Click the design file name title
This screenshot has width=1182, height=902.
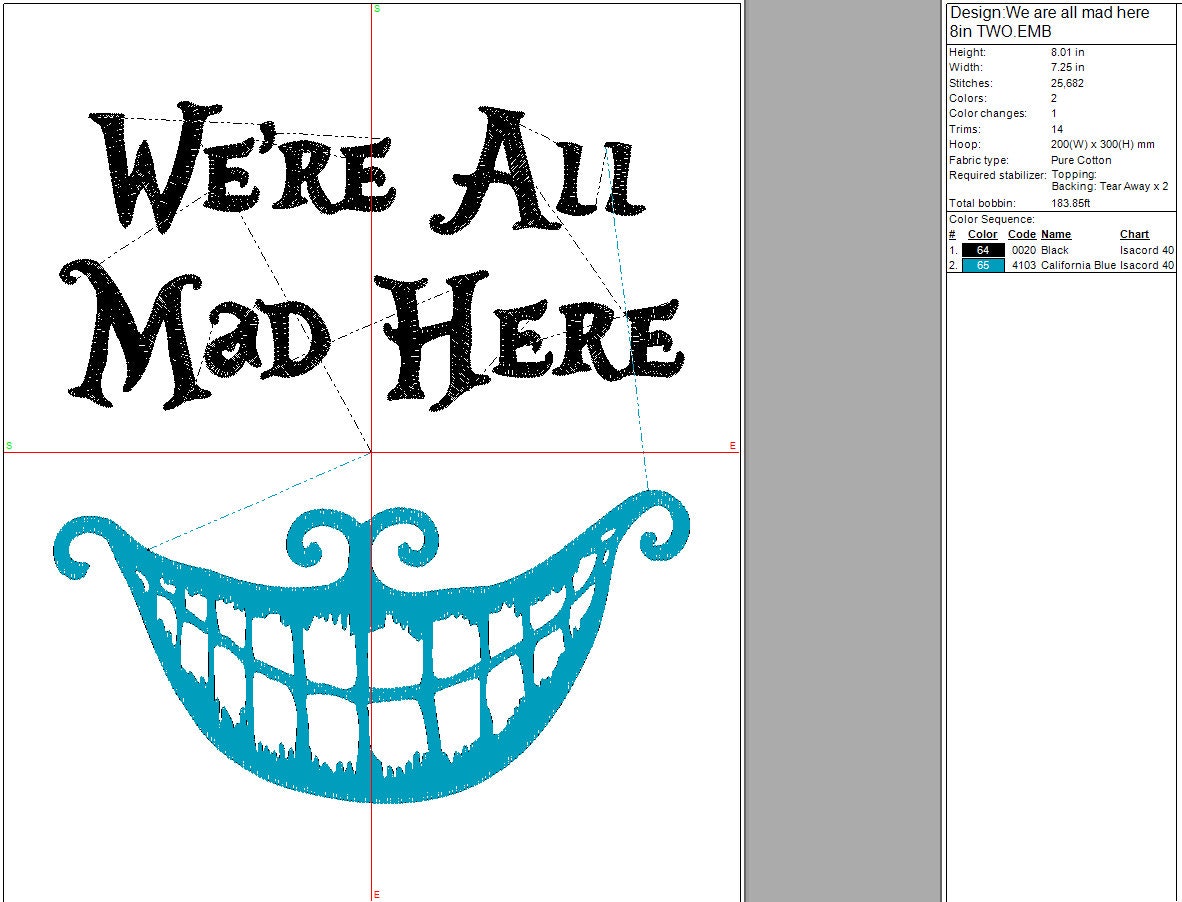(x=1049, y=21)
